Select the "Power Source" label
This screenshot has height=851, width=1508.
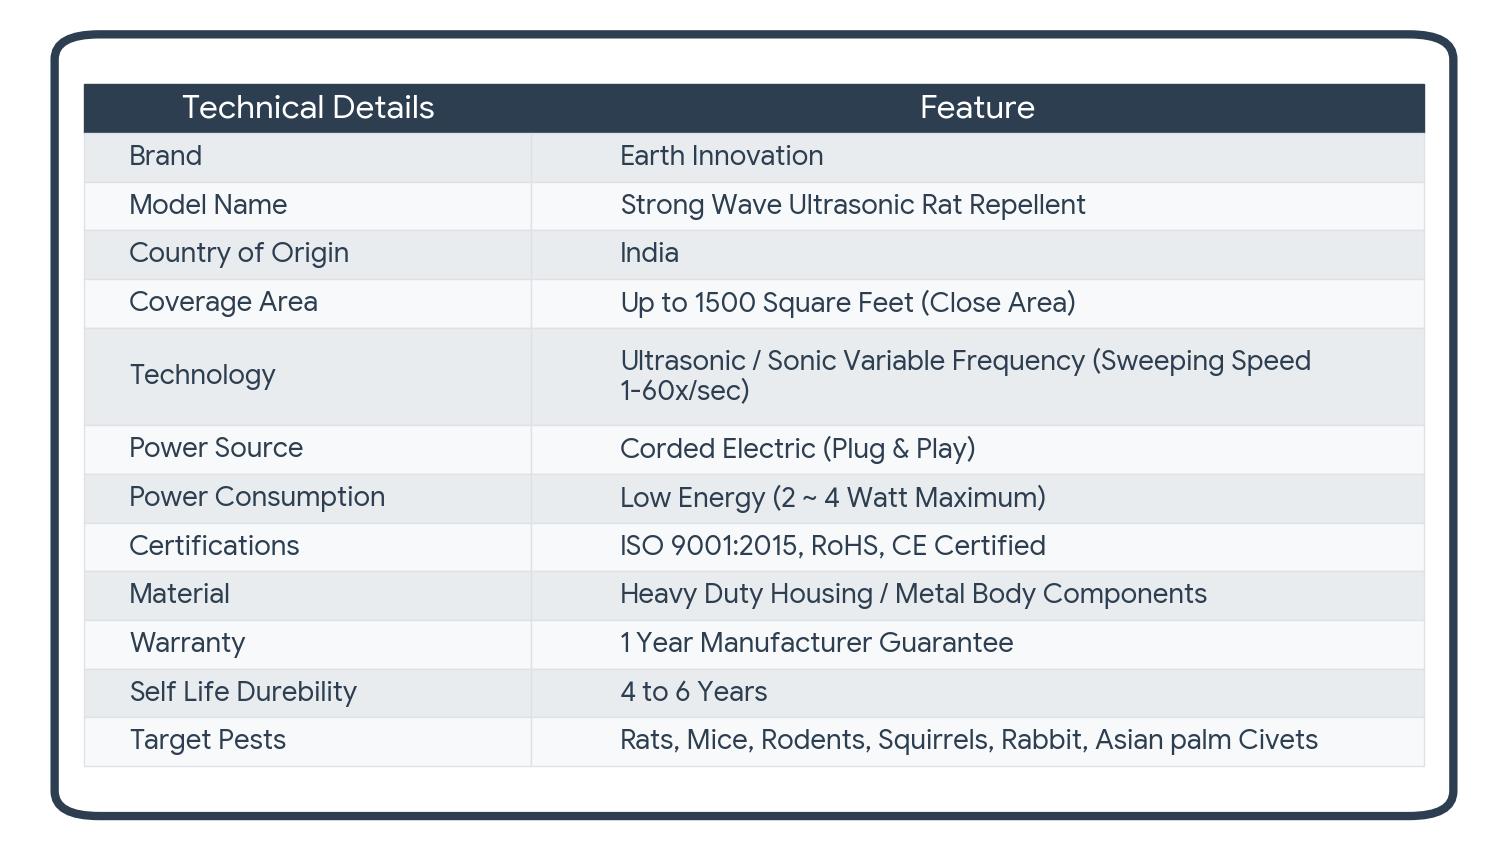click(216, 448)
